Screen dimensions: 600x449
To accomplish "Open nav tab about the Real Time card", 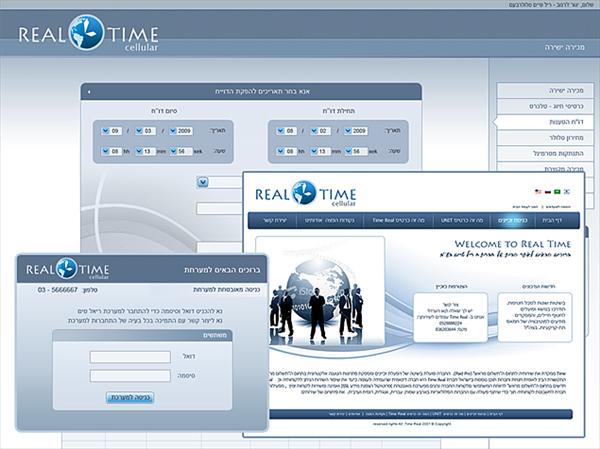I will (x=398, y=220).
